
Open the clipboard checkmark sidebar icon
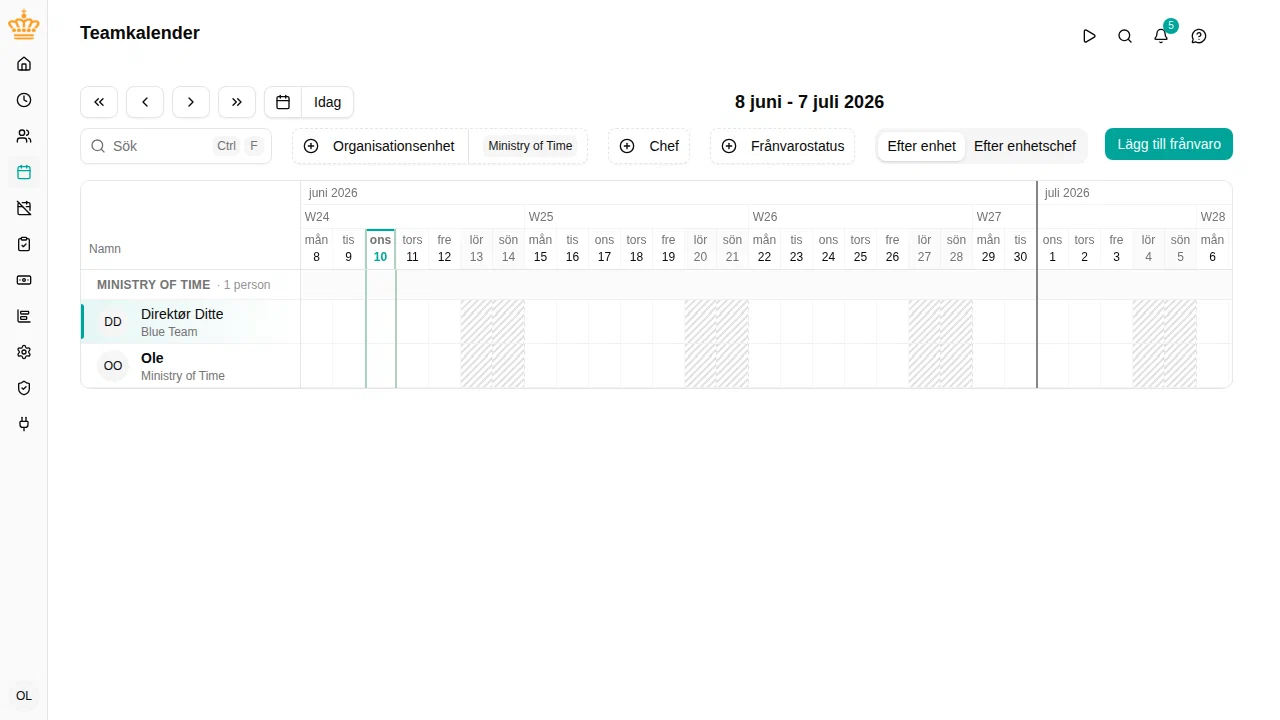point(24,244)
